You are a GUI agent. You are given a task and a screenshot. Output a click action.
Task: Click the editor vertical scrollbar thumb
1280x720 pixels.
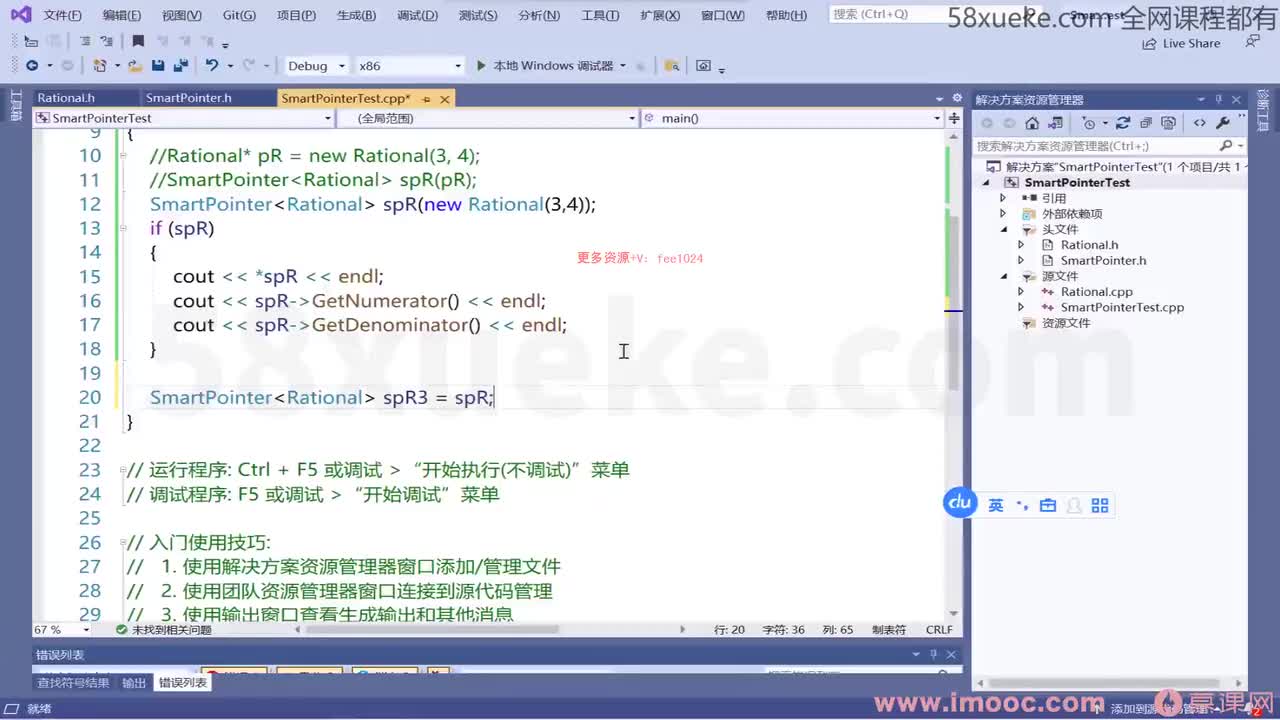(953, 303)
